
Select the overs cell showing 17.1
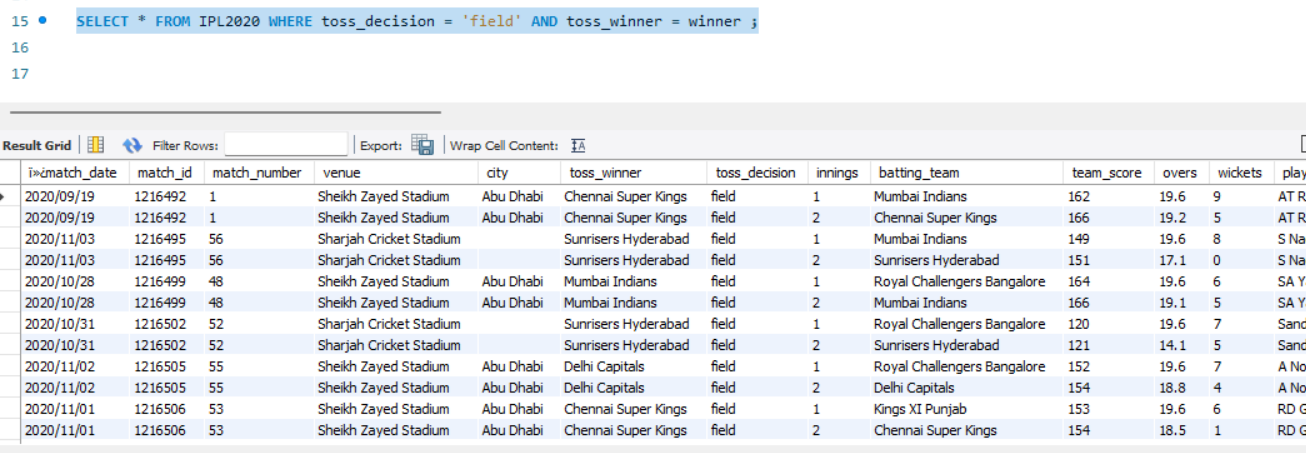click(x=1181, y=260)
